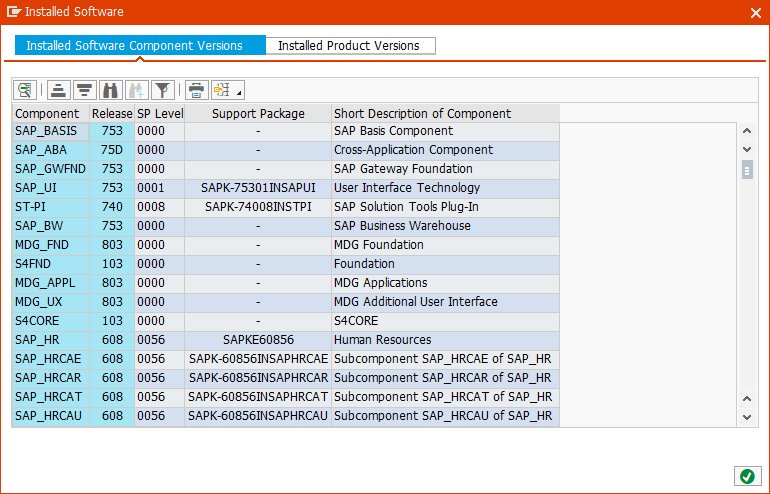Click the MDG Applications description
Image resolution: width=770 pixels, height=494 pixels.
click(x=445, y=283)
